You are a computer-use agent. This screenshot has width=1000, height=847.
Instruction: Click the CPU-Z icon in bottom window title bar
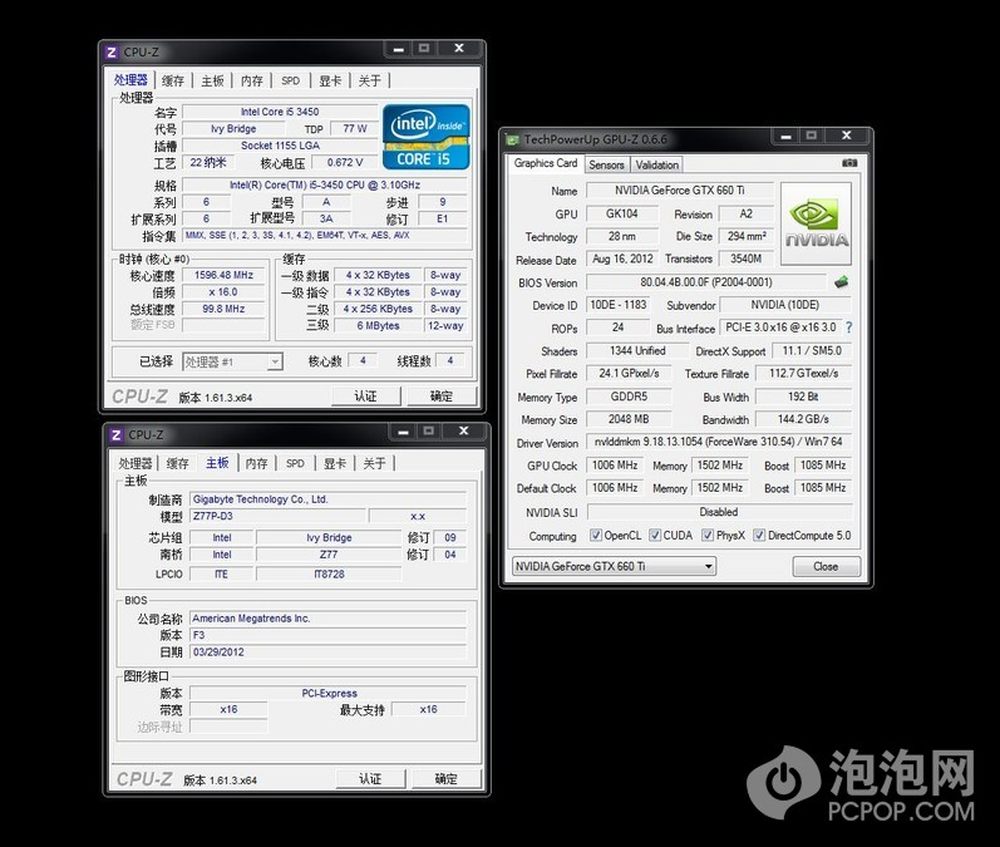pyautogui.click(x=116, y=435)
